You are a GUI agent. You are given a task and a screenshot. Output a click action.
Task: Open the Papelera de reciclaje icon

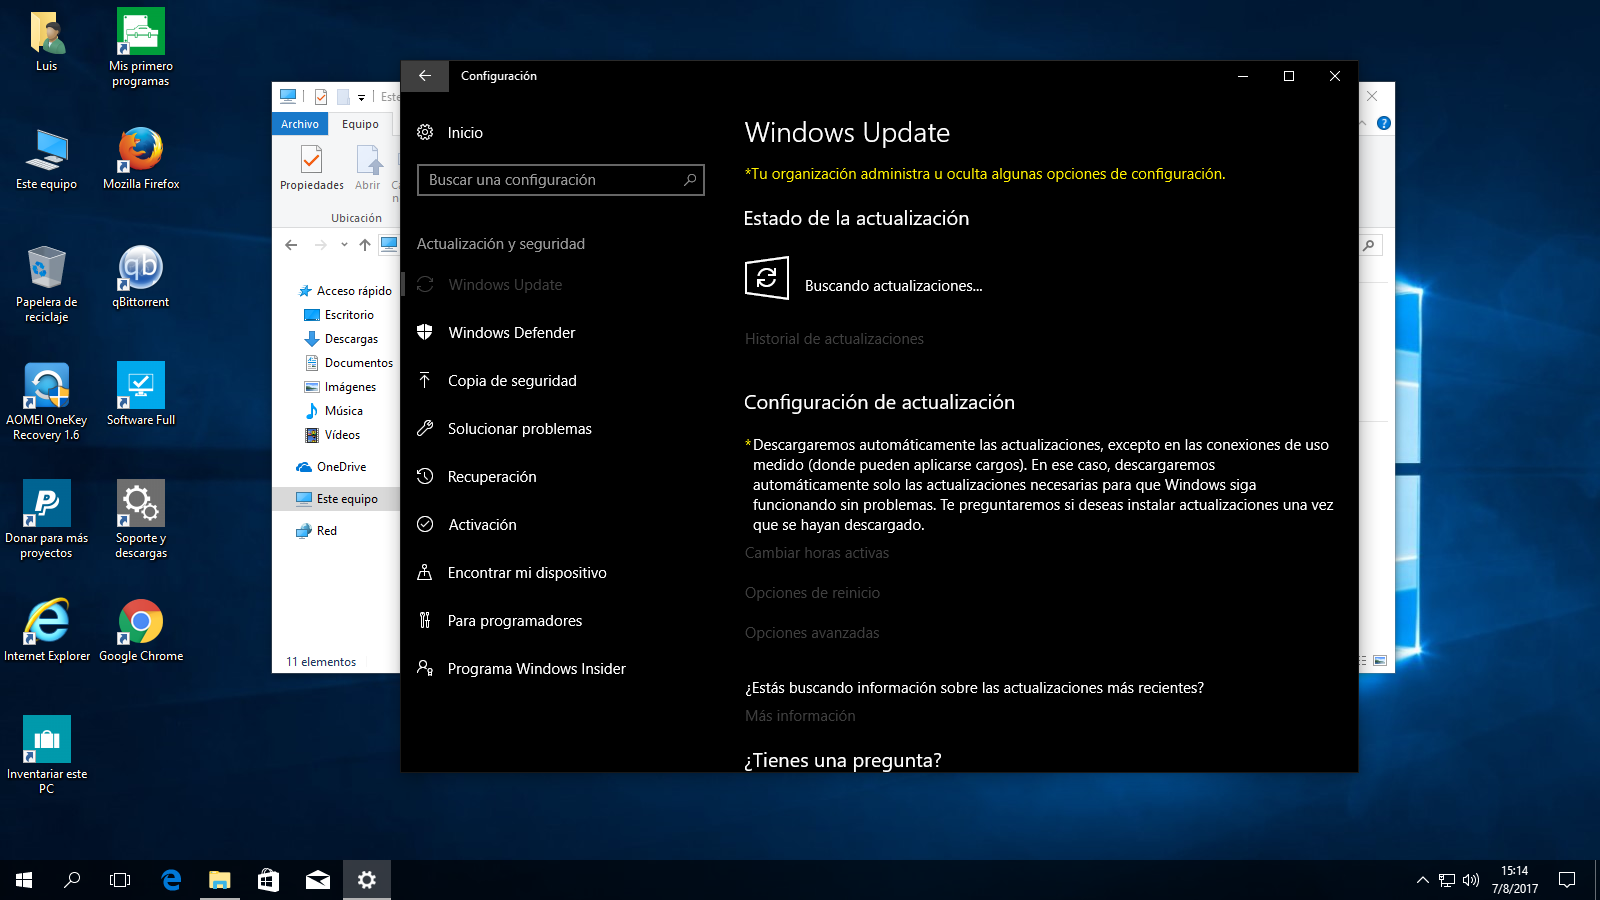[x=46, y=285]
